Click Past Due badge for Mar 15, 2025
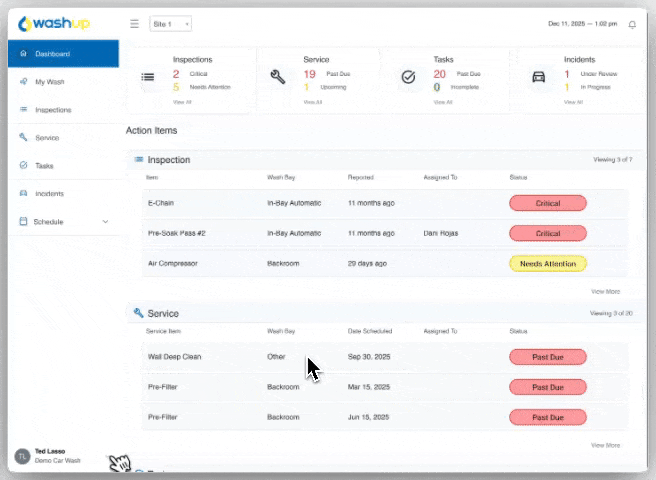 pyautogui.click(x=548, y=387)
